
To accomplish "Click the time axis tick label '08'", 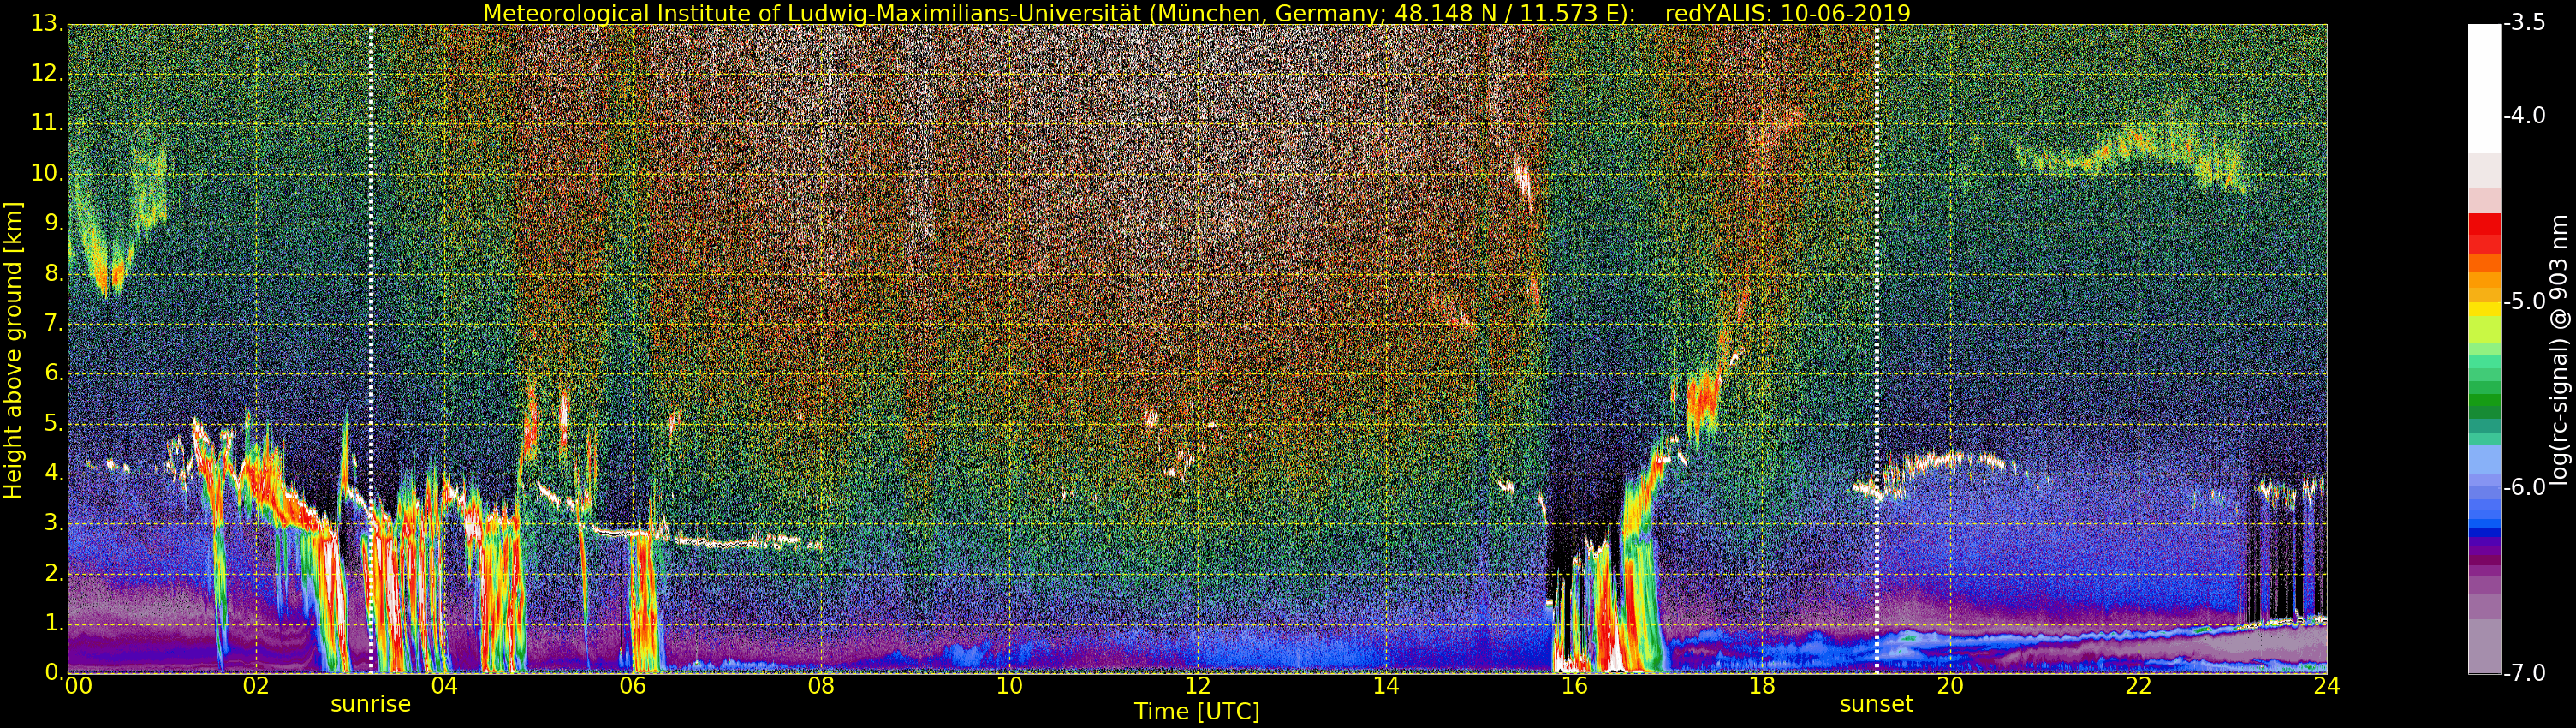I will 820,685.
